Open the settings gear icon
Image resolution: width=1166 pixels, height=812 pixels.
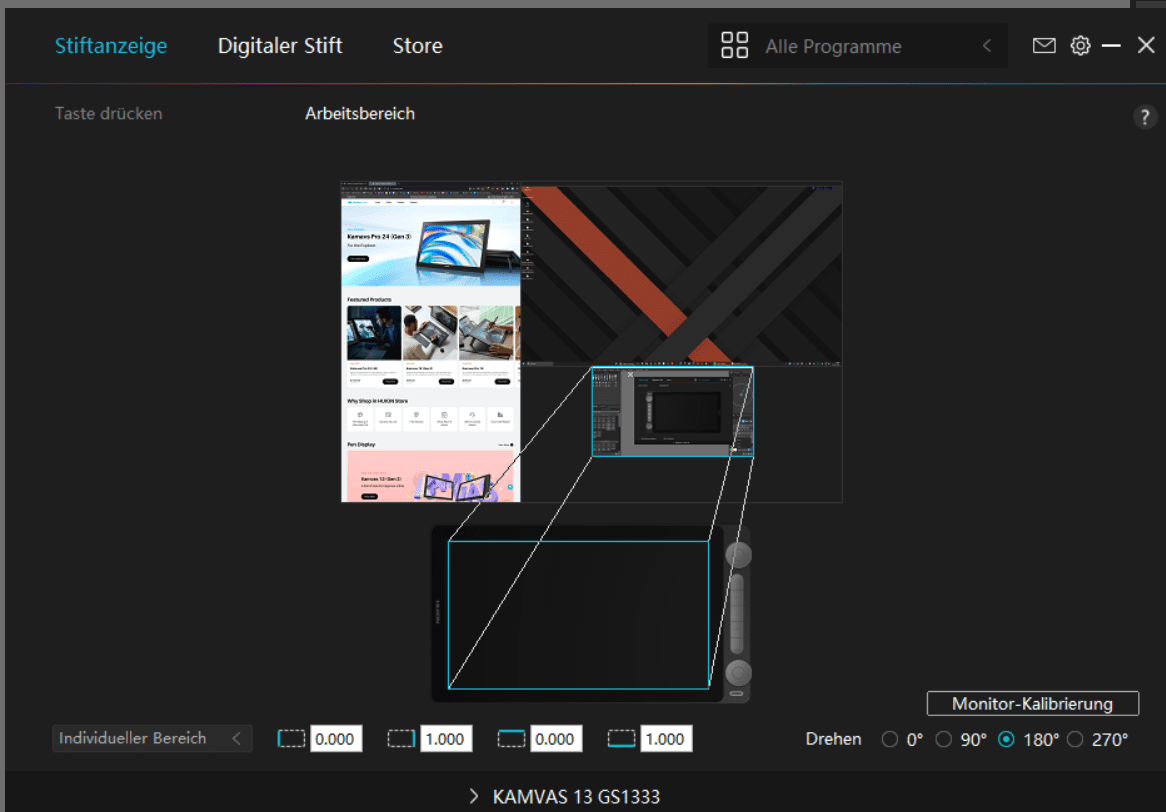point(1080,45)
